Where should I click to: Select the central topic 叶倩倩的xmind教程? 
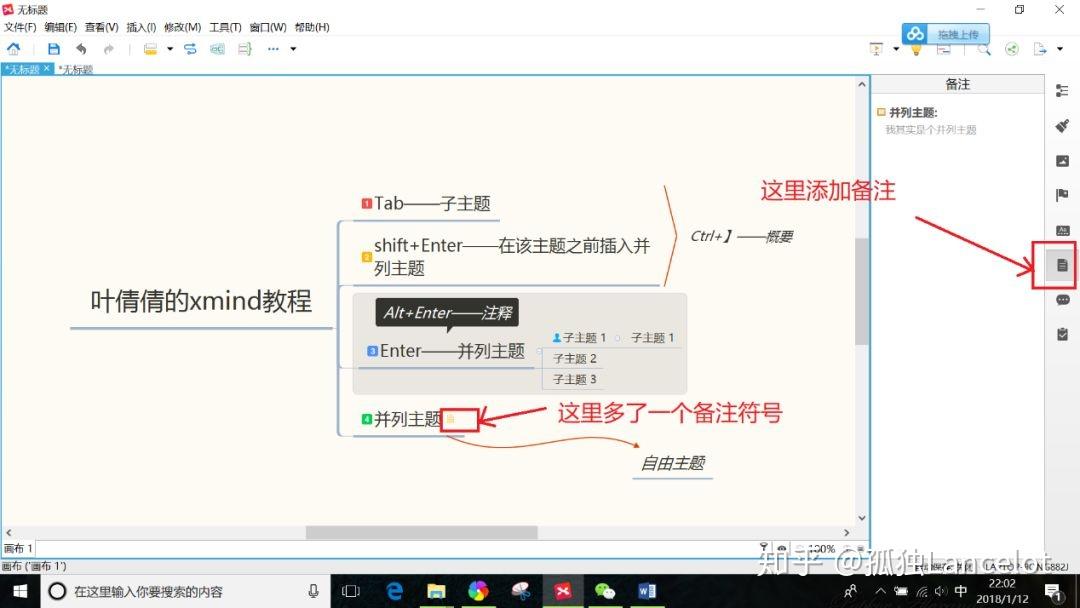click(201, 302)
